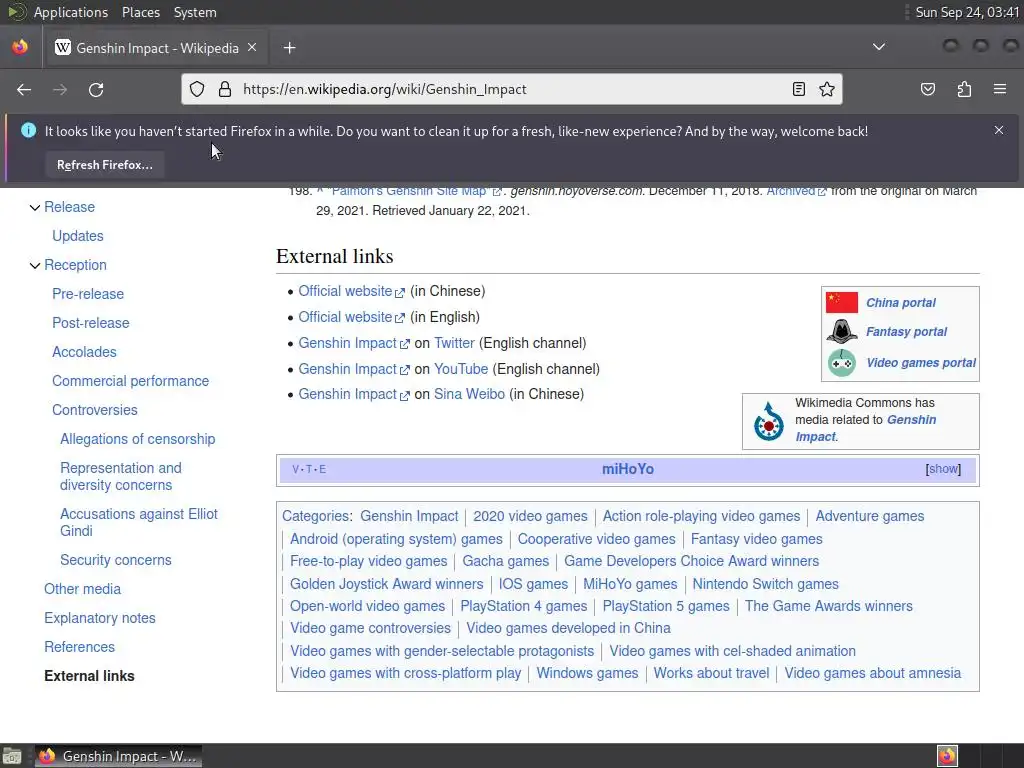
Task: Jump to Pre-release in the sidebar
Action: pyautogui.click(x=88, y=294)
